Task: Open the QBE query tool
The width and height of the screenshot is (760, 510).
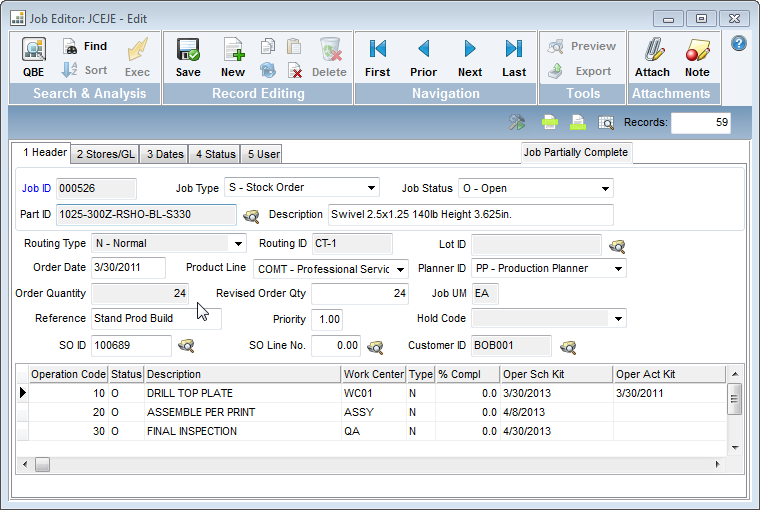Action: (33, 57)
